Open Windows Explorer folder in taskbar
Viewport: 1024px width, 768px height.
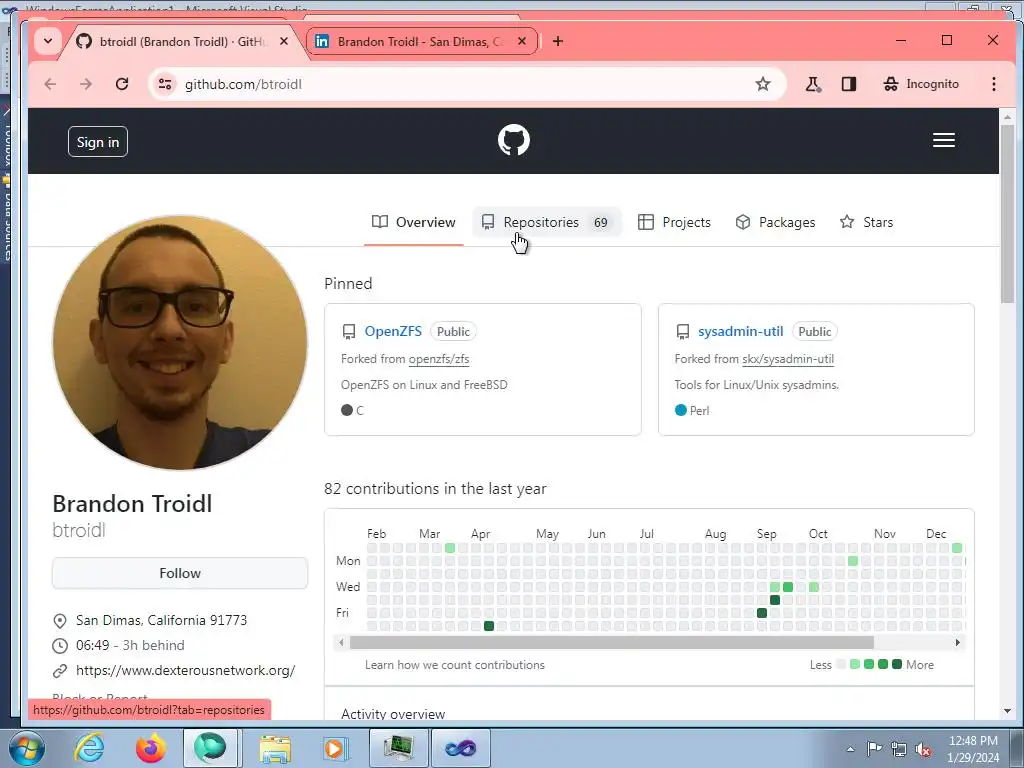point(275,748)
